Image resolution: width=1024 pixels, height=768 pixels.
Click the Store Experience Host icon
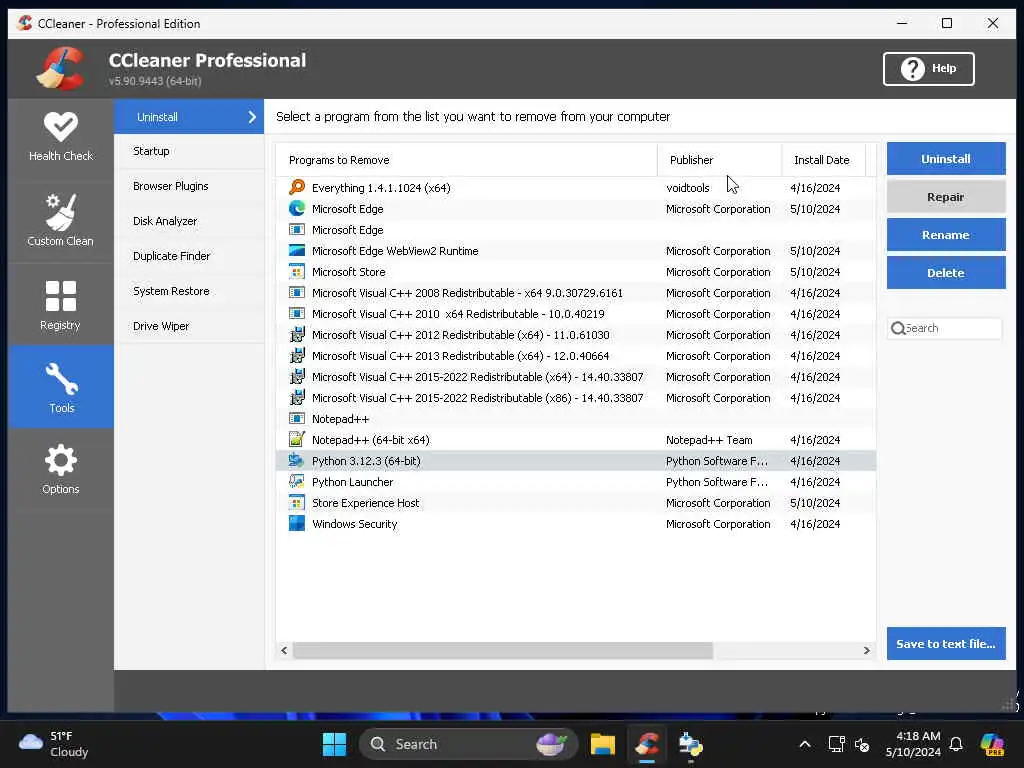297,503
